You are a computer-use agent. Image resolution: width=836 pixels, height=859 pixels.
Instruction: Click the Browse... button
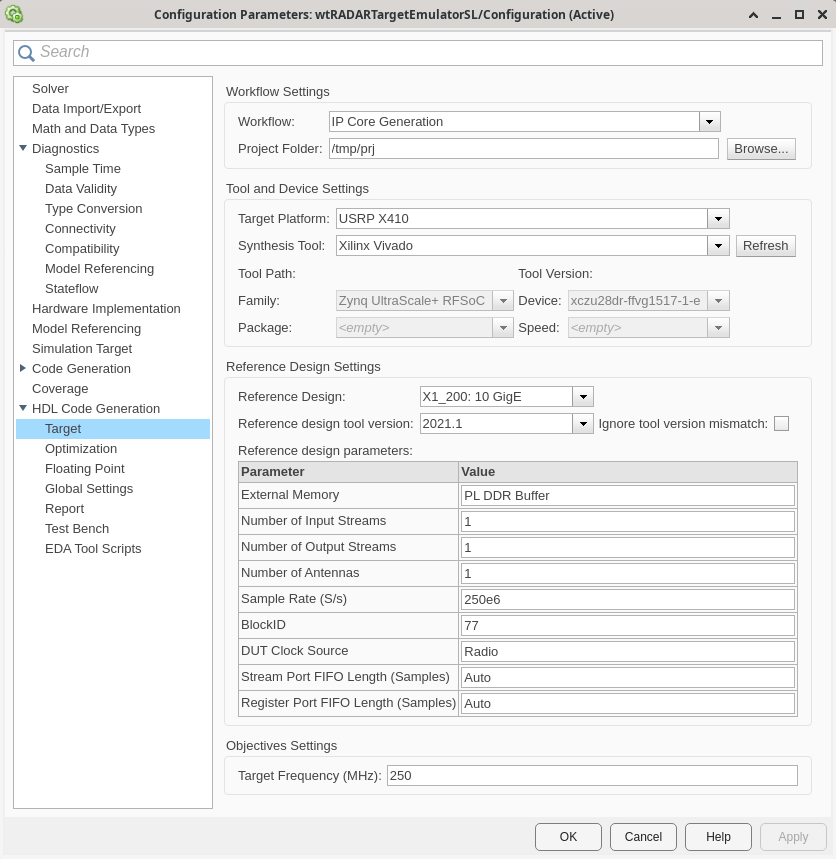click(761, 149)
